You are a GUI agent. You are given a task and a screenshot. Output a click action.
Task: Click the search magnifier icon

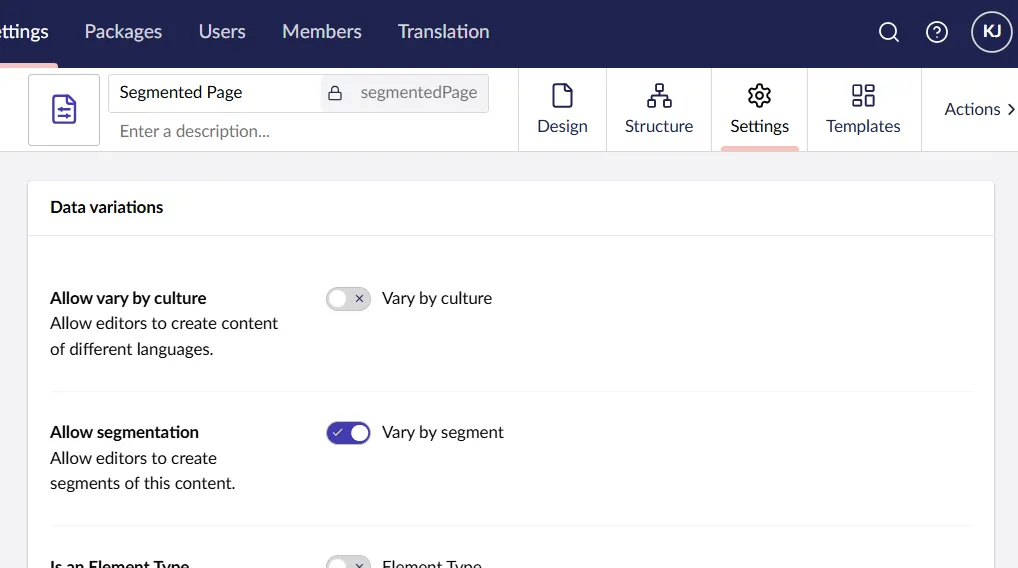[889, 32]
